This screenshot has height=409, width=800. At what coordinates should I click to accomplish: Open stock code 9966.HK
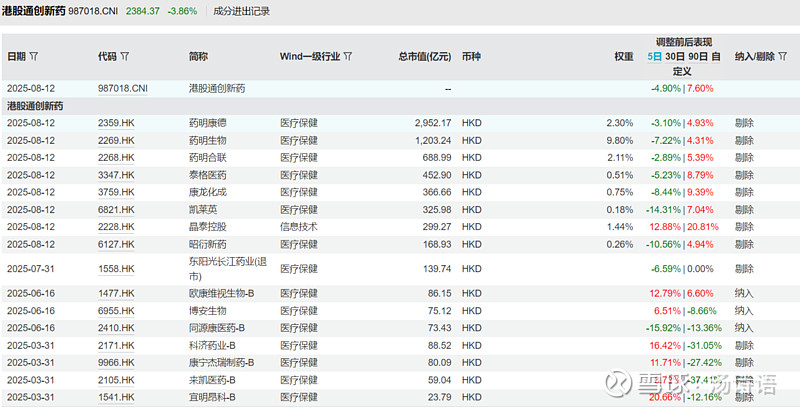[116, 363]
